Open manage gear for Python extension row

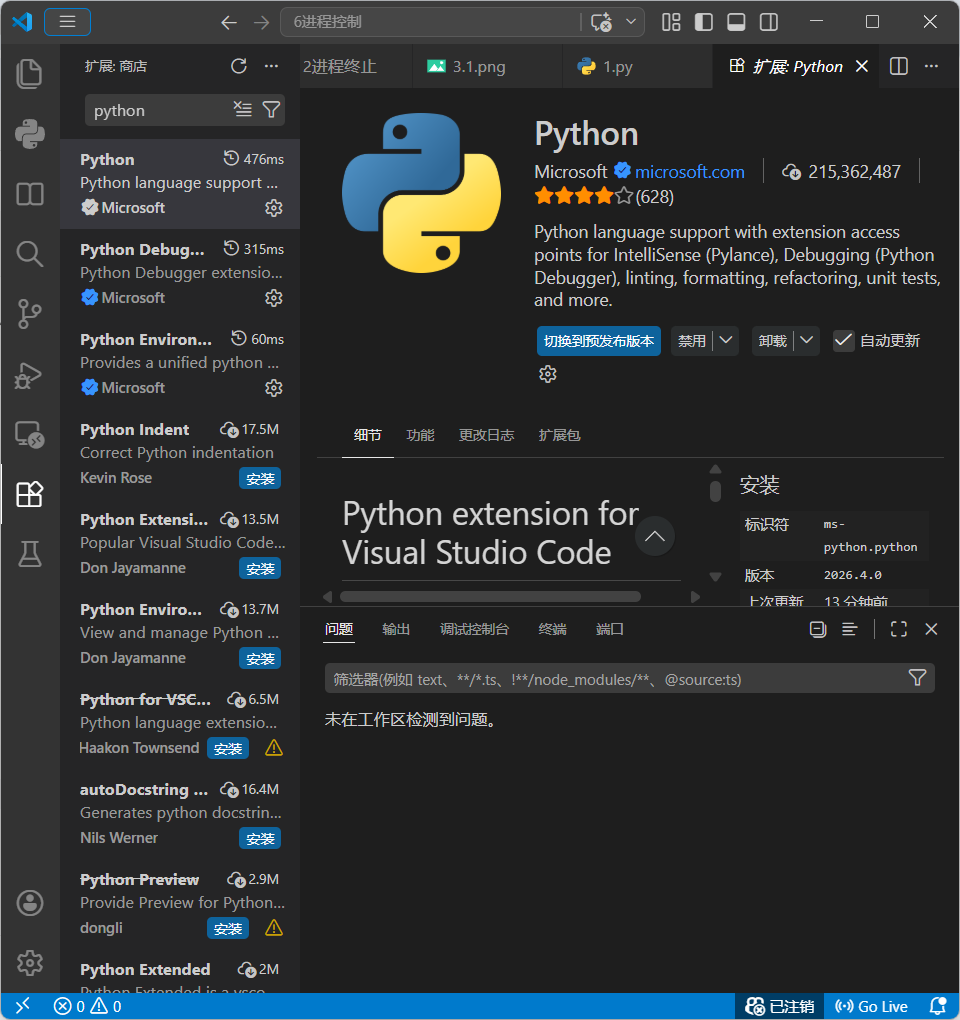[x=274, y=208]
